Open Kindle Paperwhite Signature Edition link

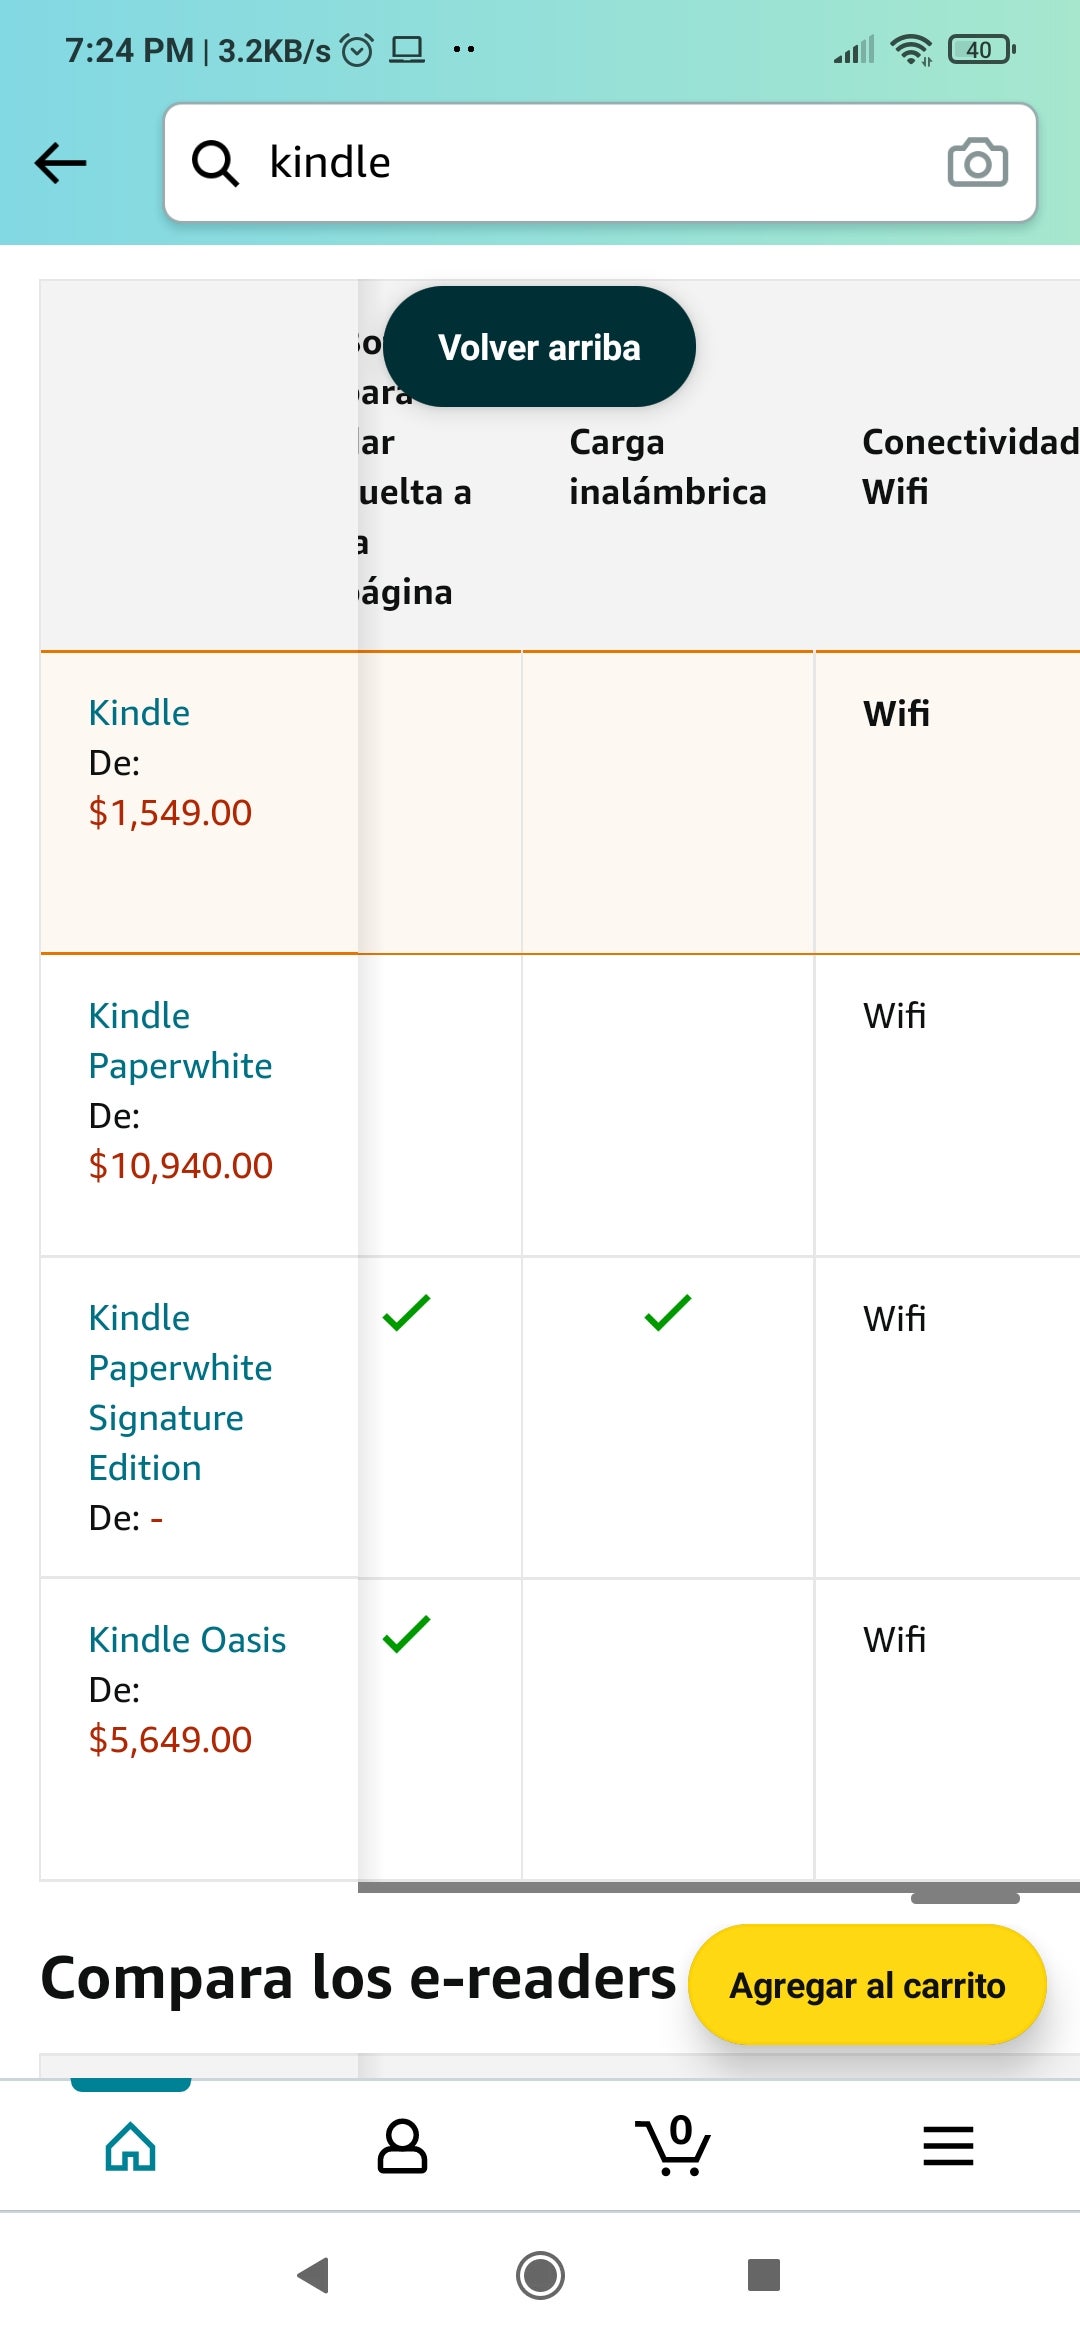point(180,1392)
